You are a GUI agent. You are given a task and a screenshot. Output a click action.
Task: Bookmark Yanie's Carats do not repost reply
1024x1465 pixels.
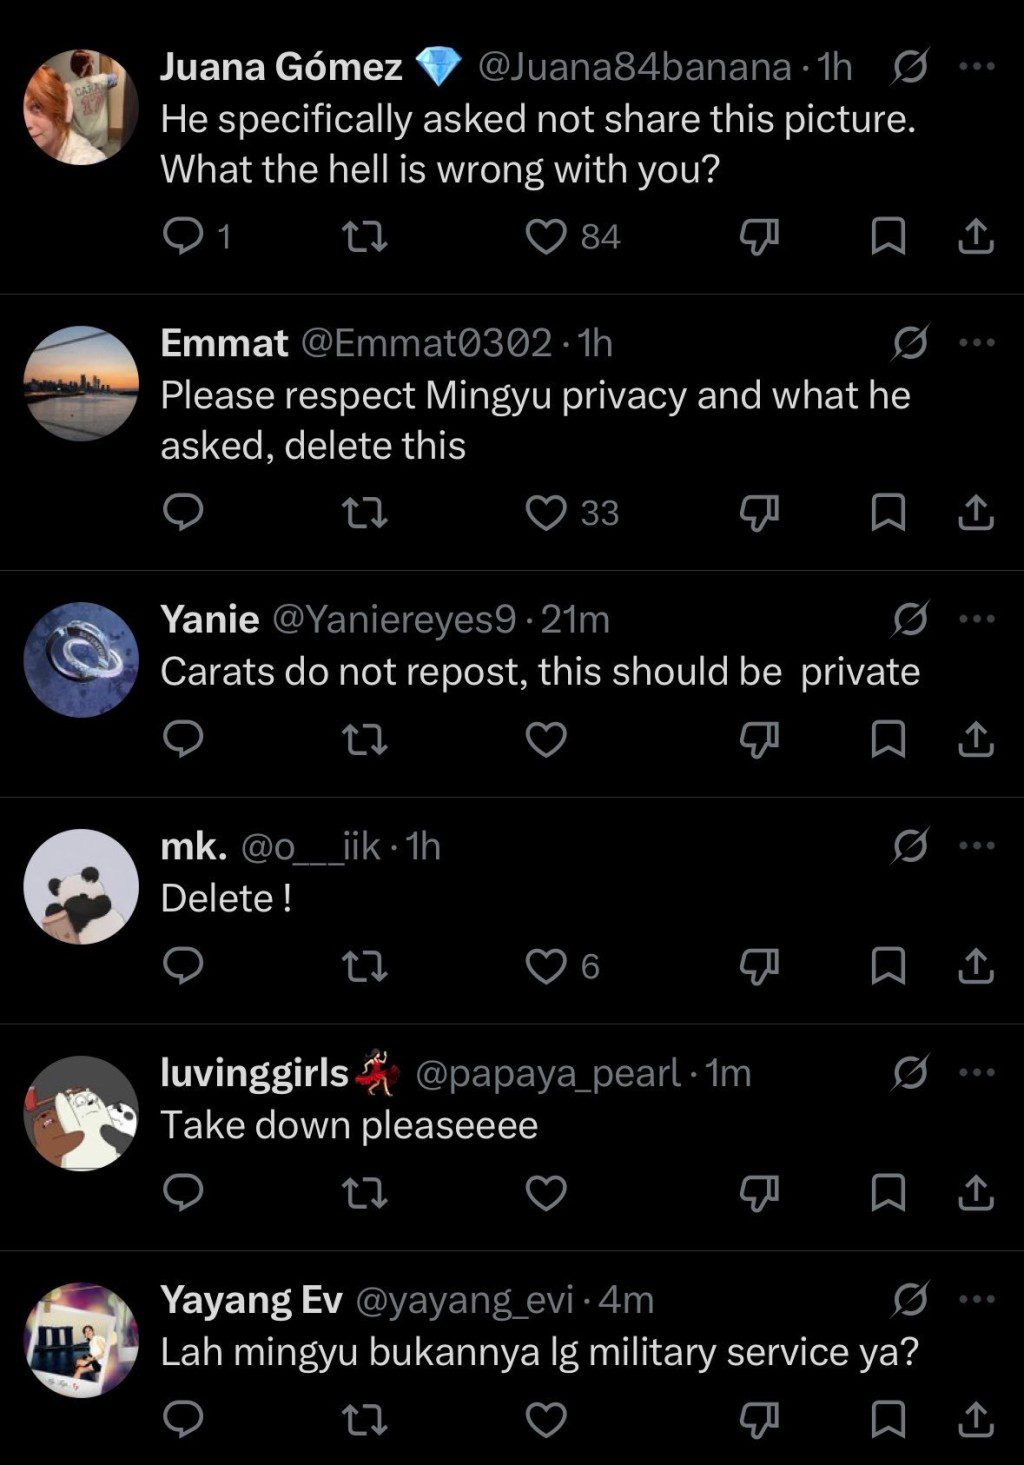[x=889, y=740]
